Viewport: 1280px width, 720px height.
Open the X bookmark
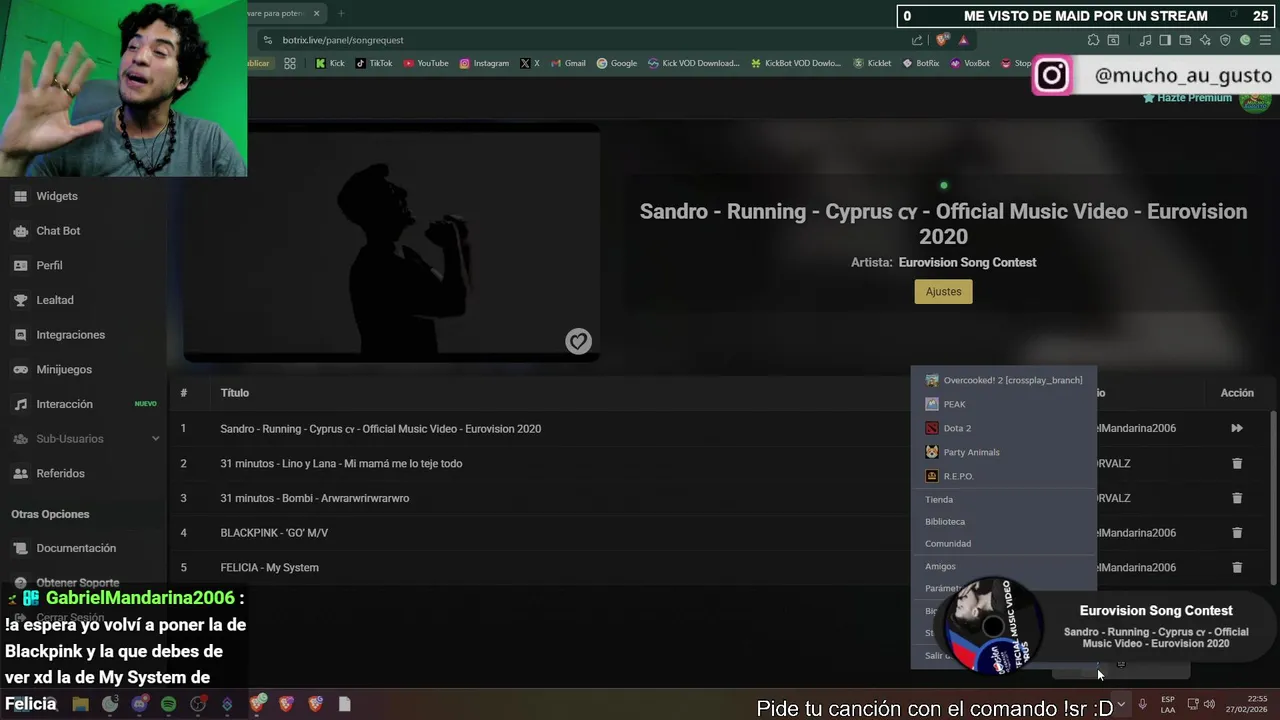pyautogui.click(x=530, y=63)
